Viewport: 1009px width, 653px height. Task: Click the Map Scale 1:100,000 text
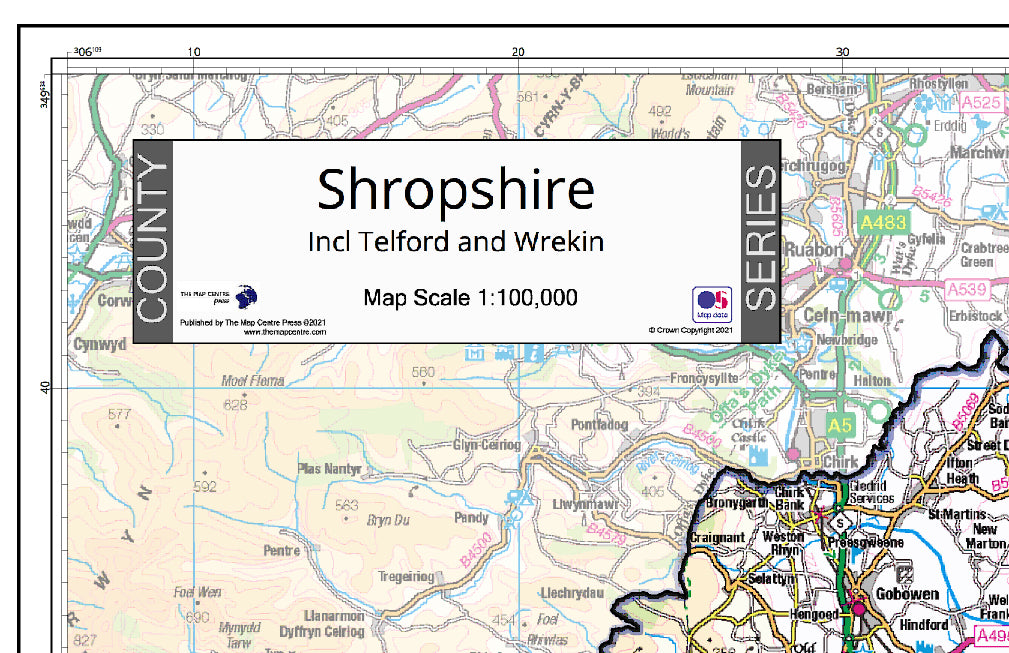470,298
